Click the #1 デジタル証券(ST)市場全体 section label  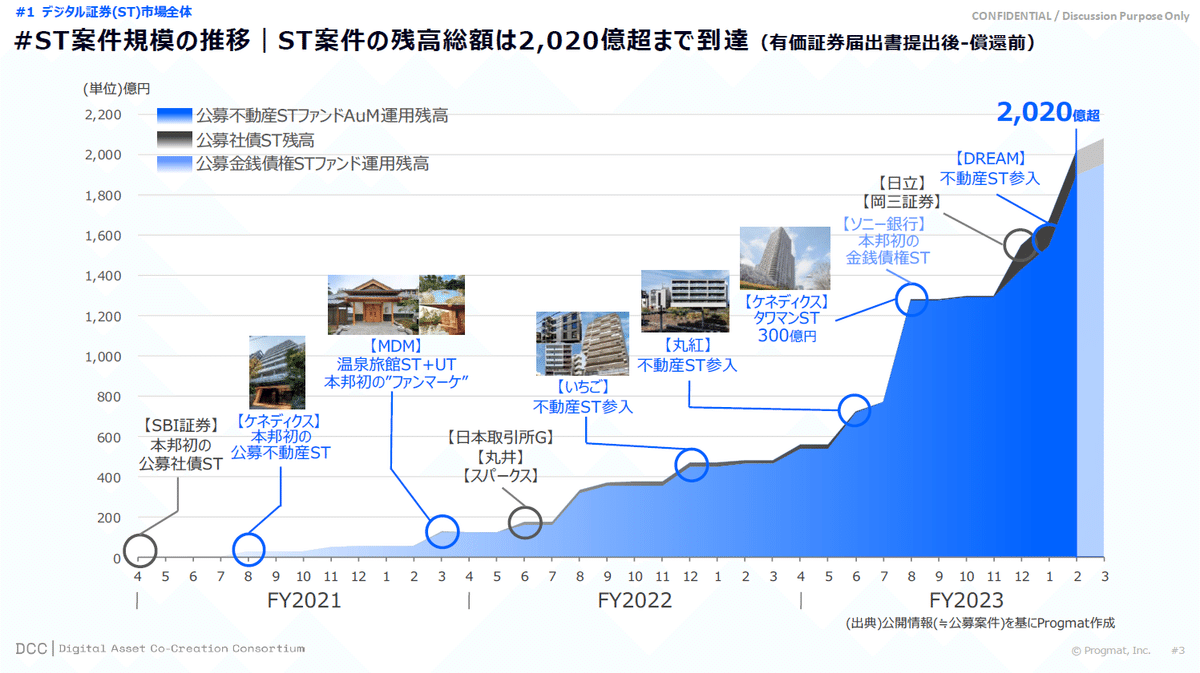tap(103, 12)
